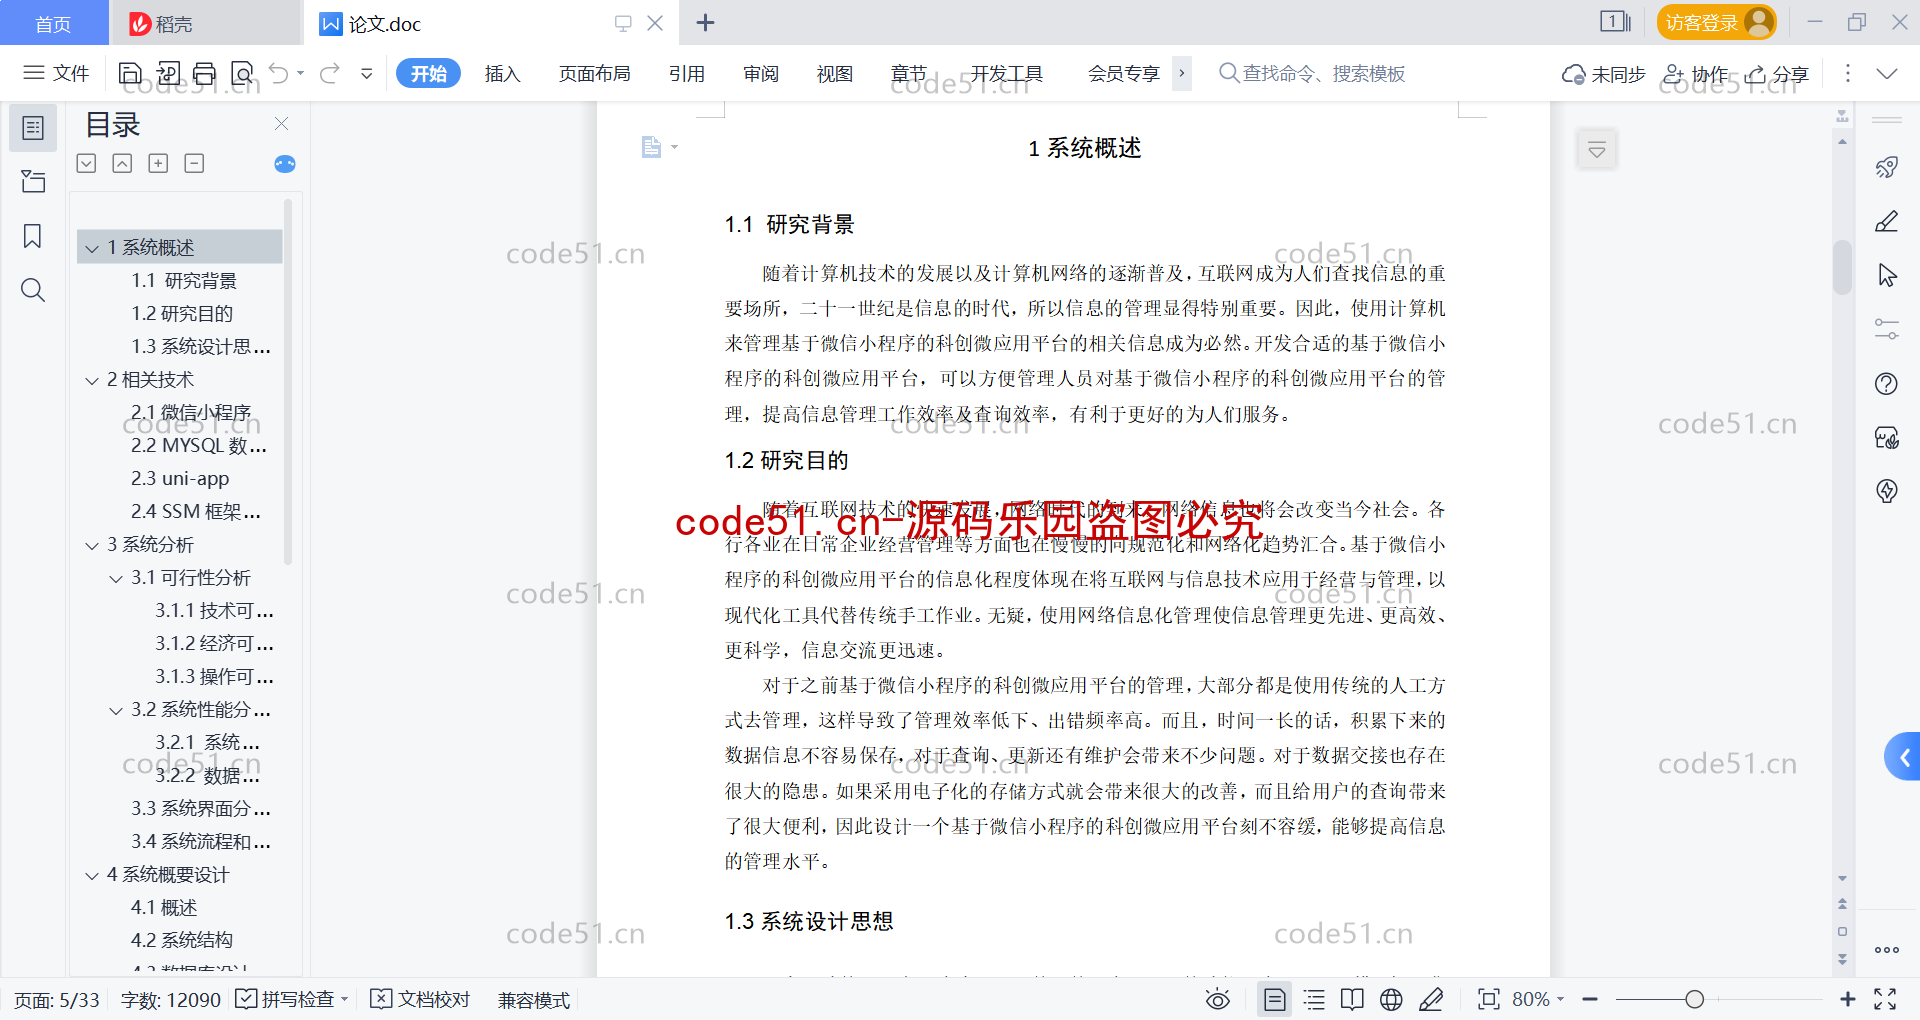
Task: Click the blue smart assistant icon in outline panel
Action: 285,164
